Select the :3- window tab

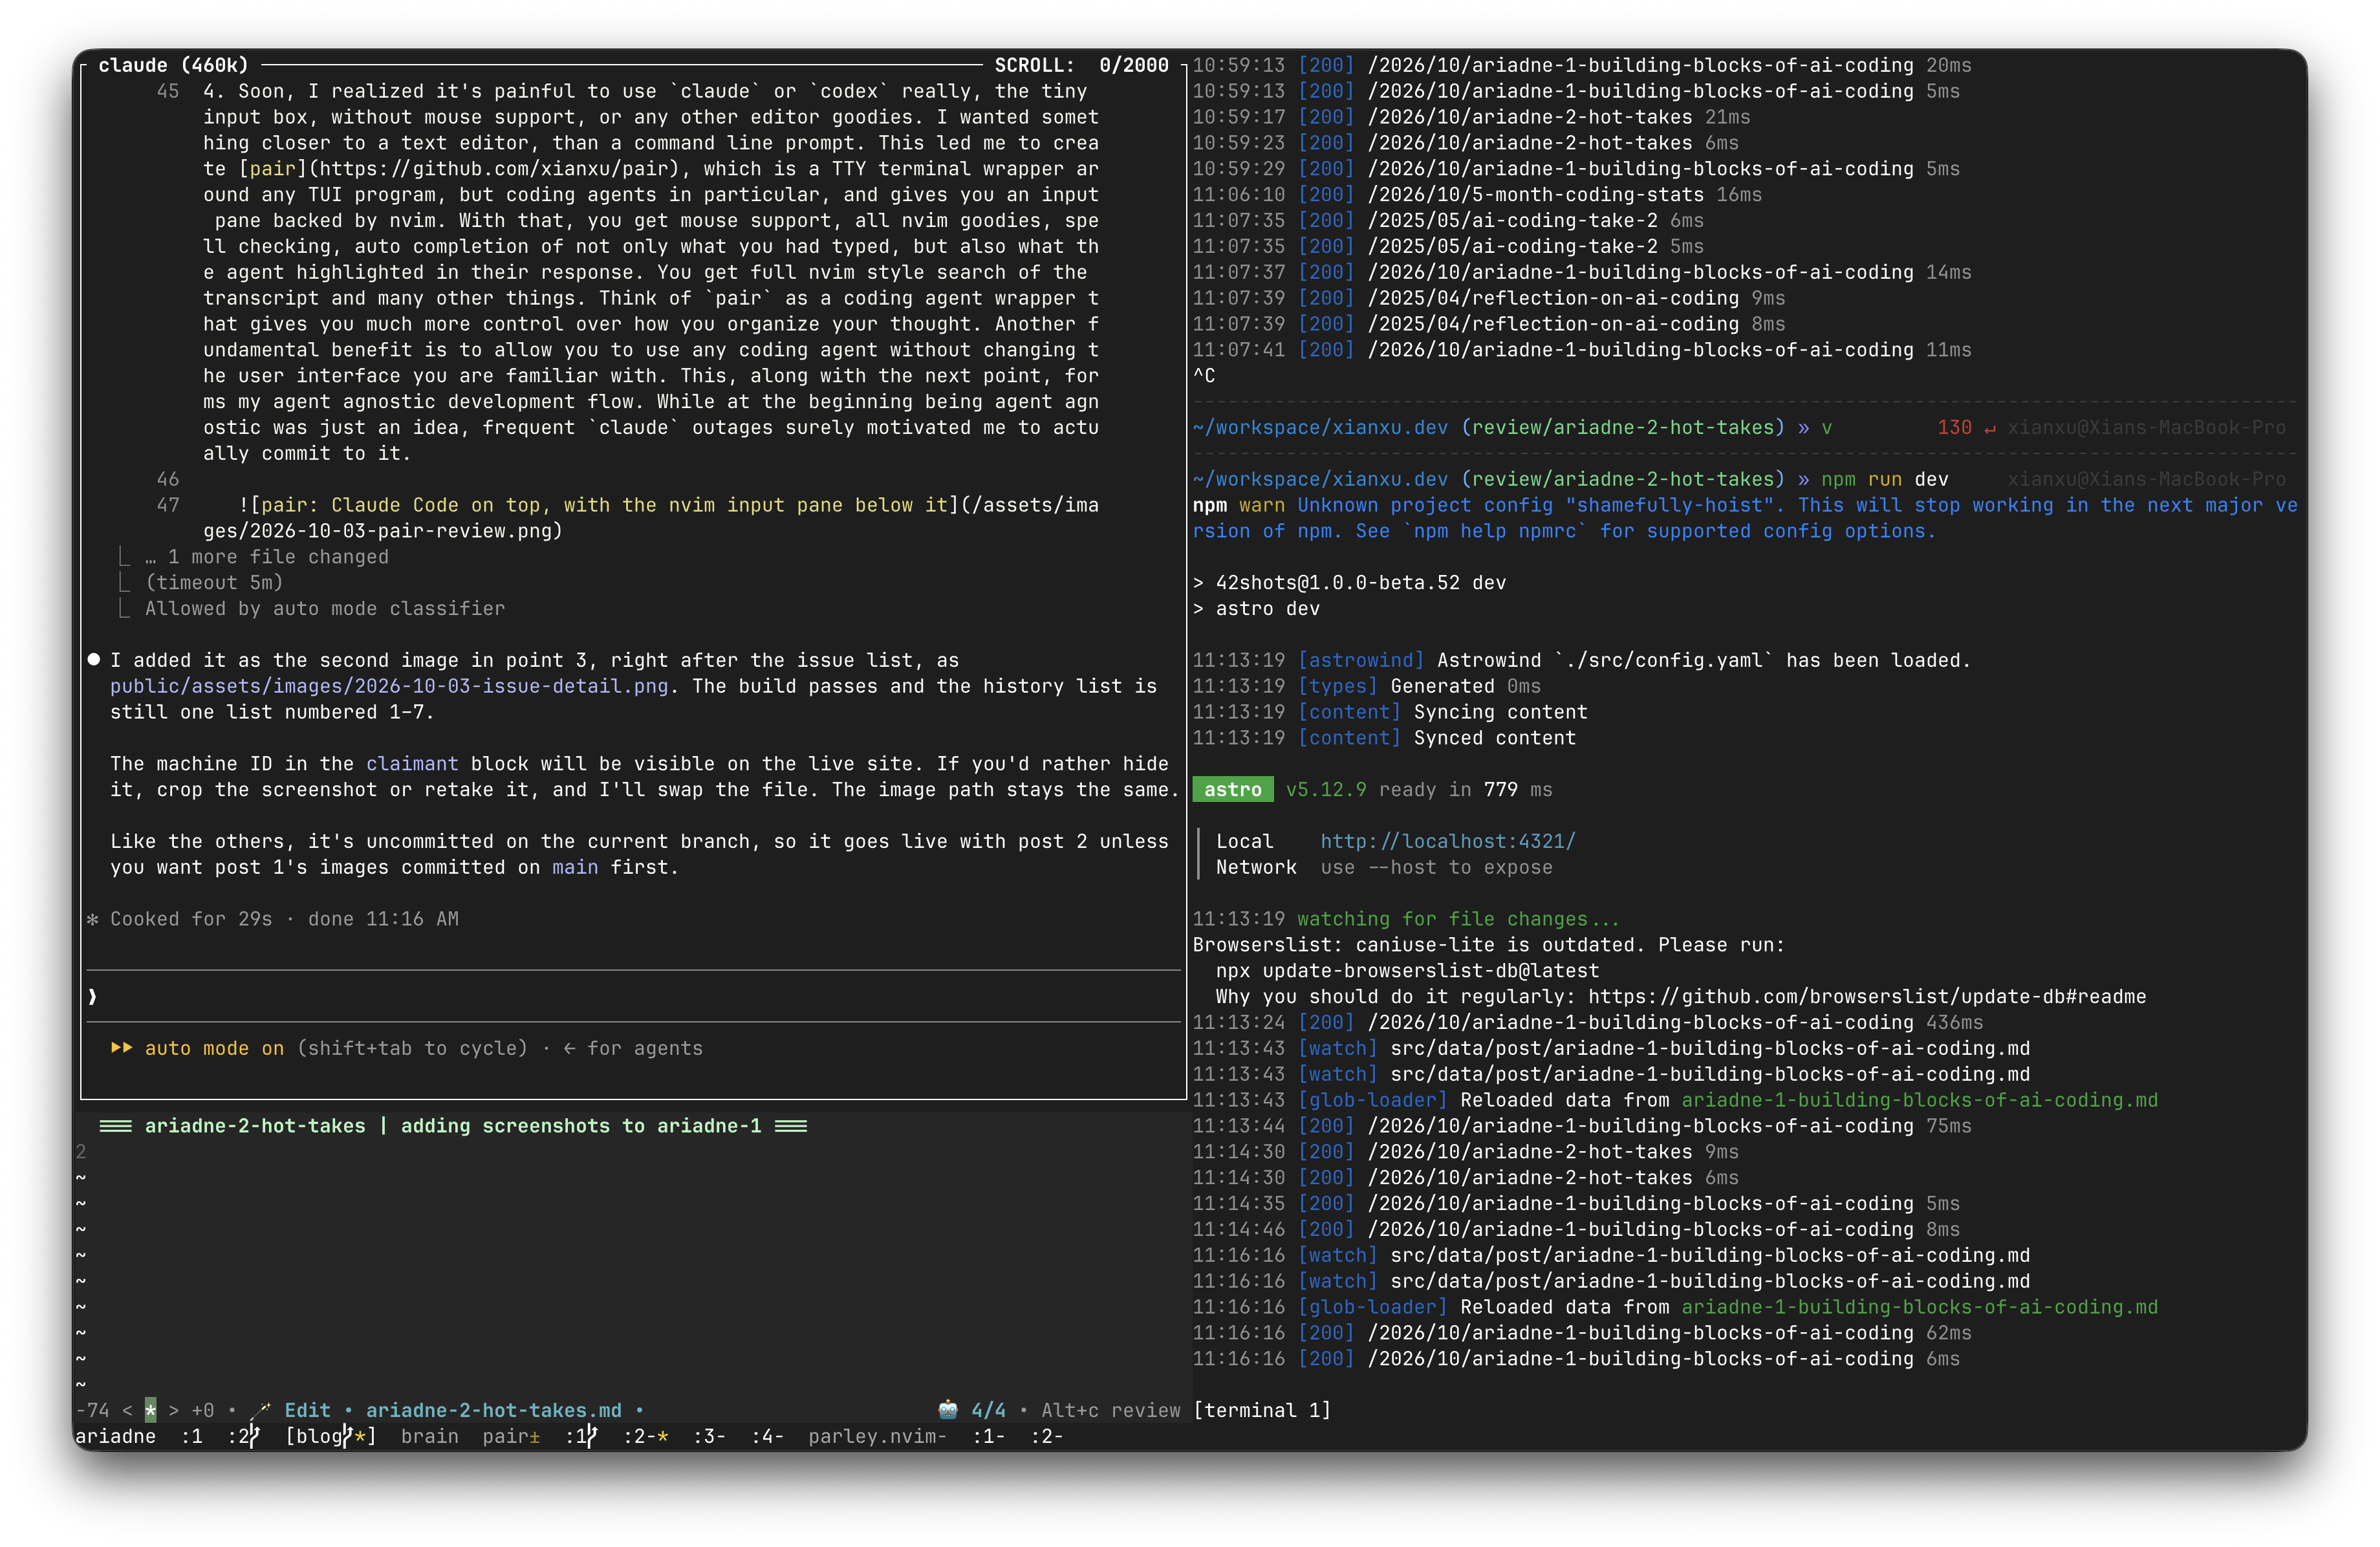coord(709,1436)
